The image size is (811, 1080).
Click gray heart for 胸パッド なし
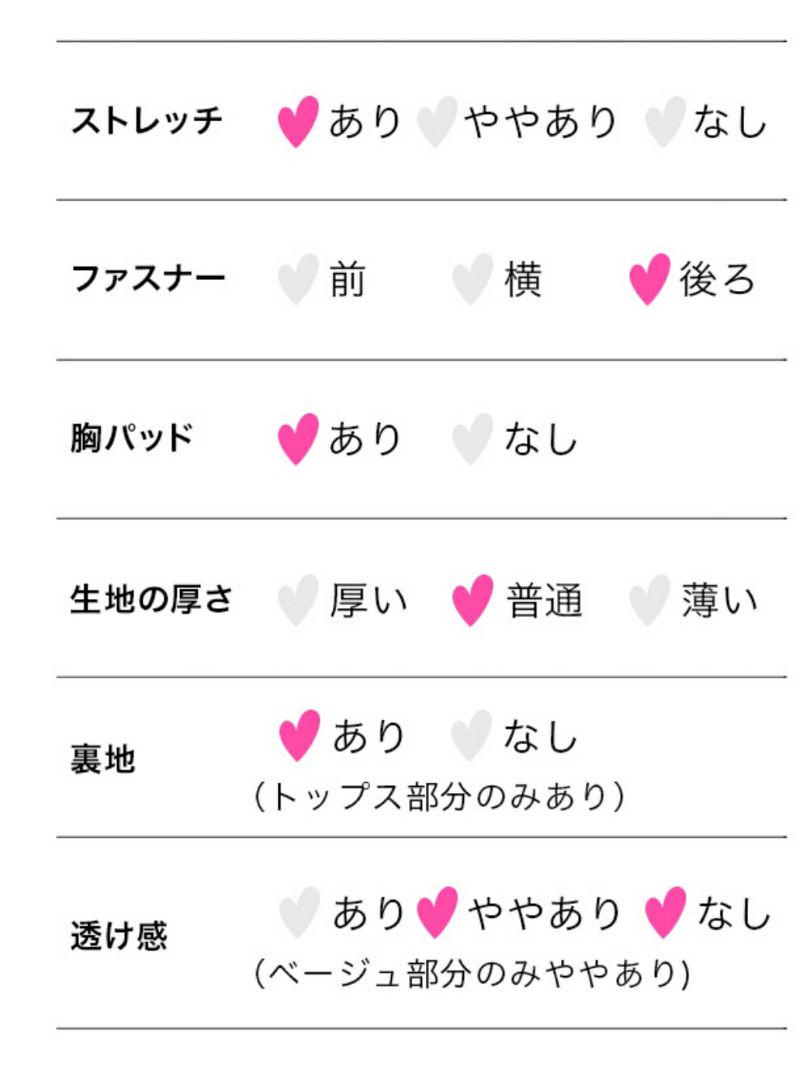click(473, 439)
